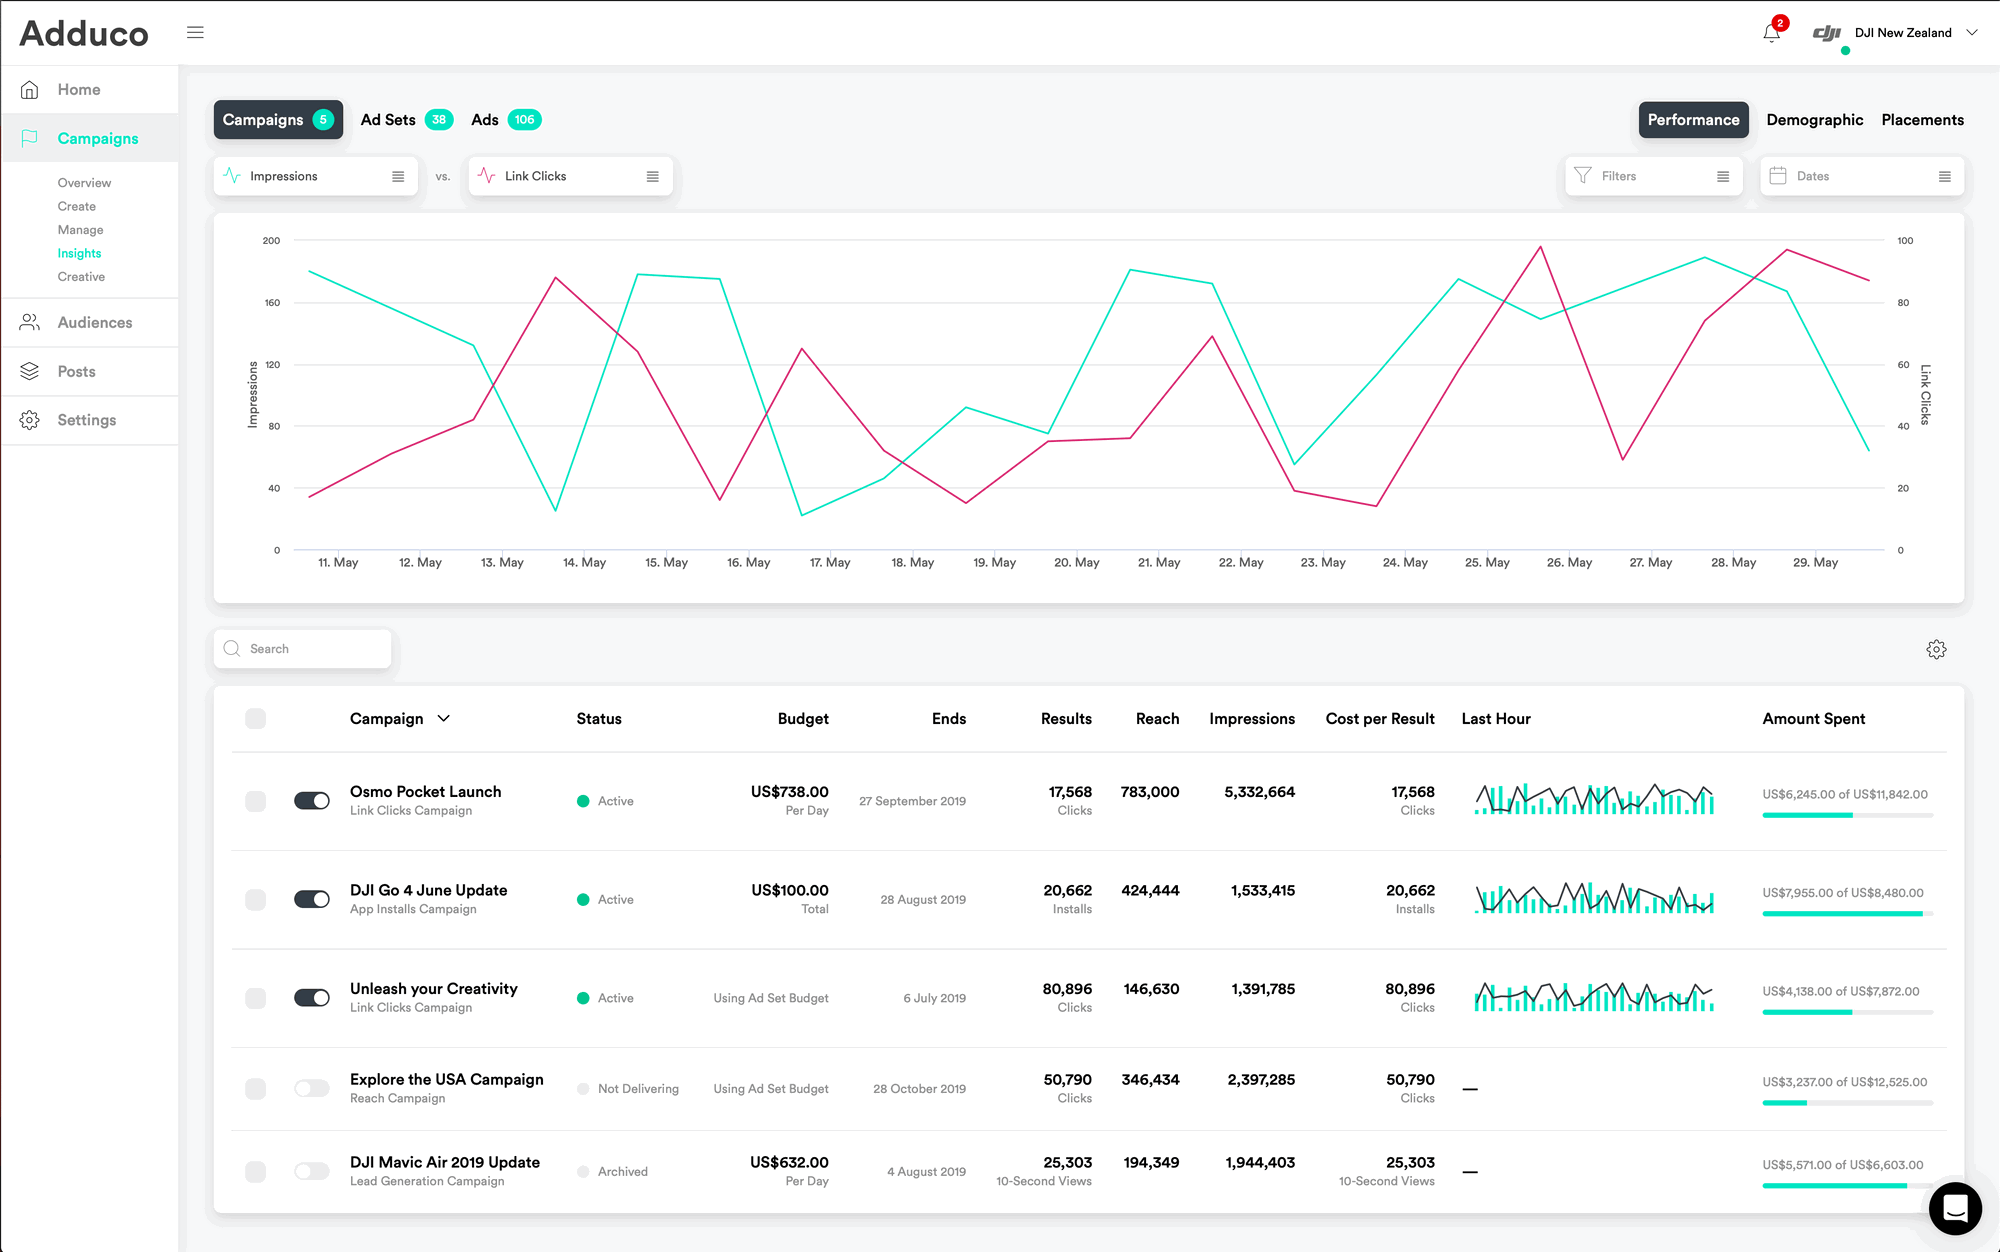This screenshot has height=1252, width=2000.
Task: Click the Campaigns flag icon in sidebar
Action: coord(30,138)
